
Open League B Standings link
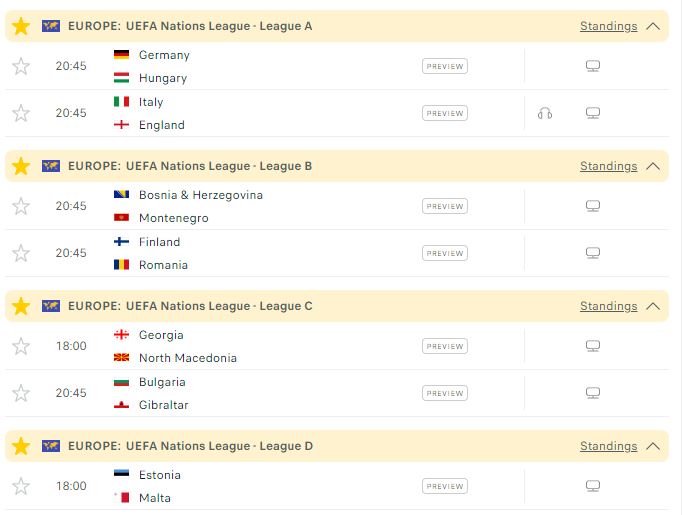[608, 166]
